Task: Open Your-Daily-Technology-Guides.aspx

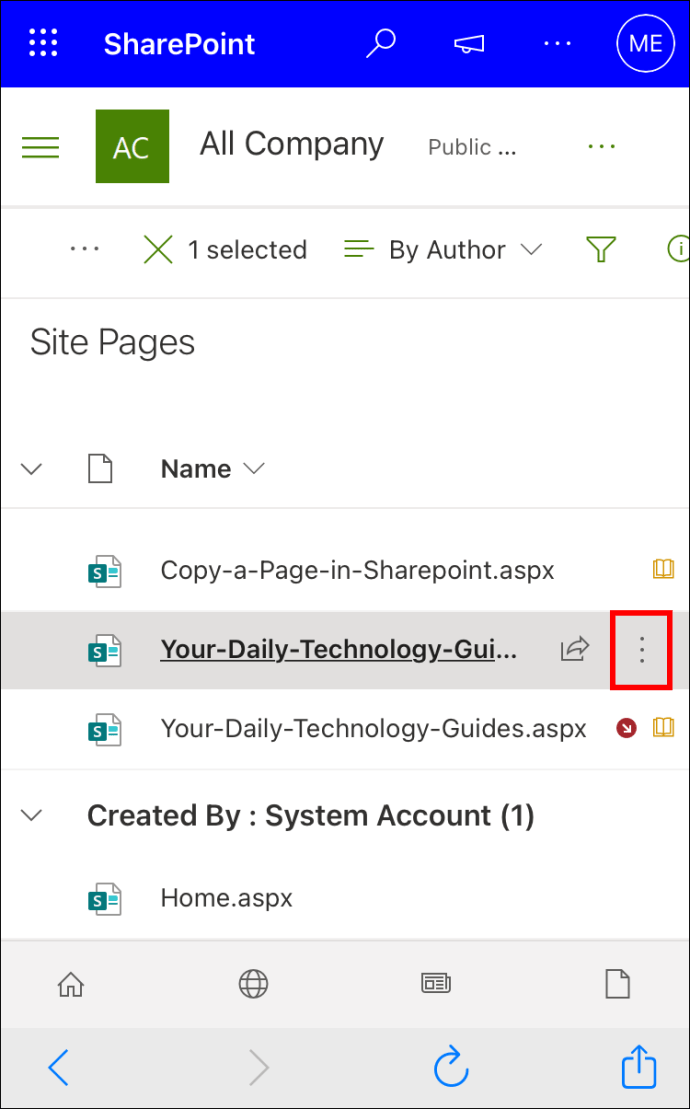Action: pyautogui.click(x=373, y=728)
